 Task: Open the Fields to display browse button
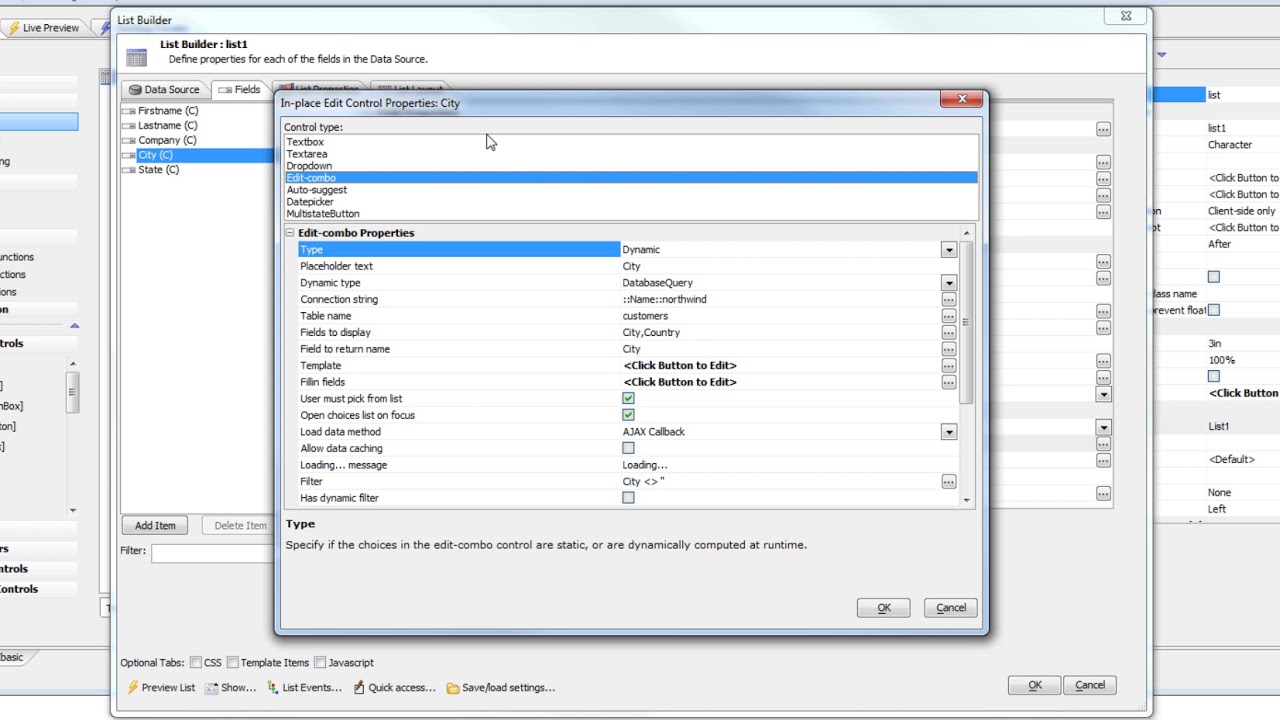[948, 332]
